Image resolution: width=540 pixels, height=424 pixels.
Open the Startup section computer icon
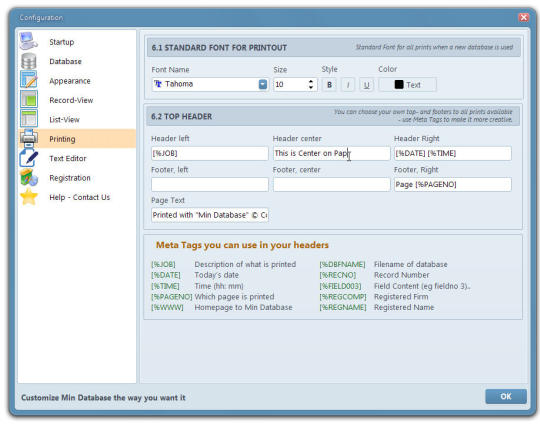[x=29, y=41]
